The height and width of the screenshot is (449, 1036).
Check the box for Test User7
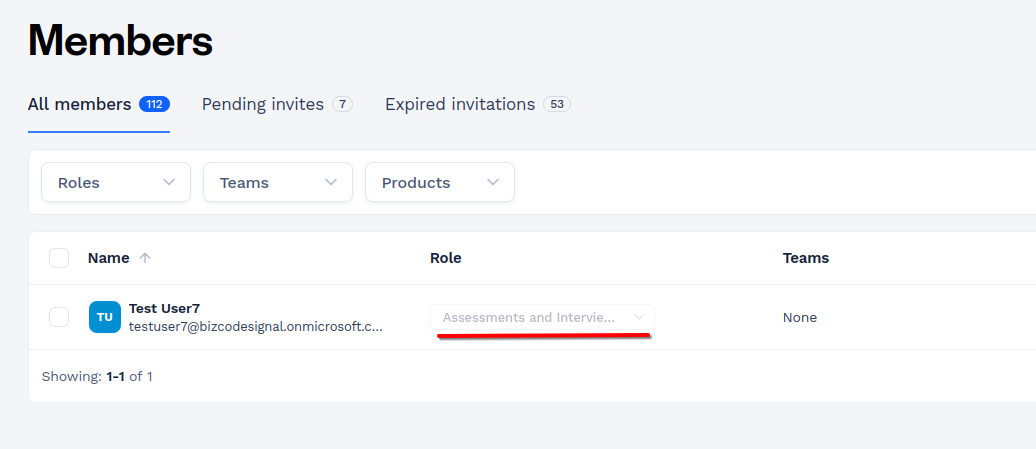point(59,317)
